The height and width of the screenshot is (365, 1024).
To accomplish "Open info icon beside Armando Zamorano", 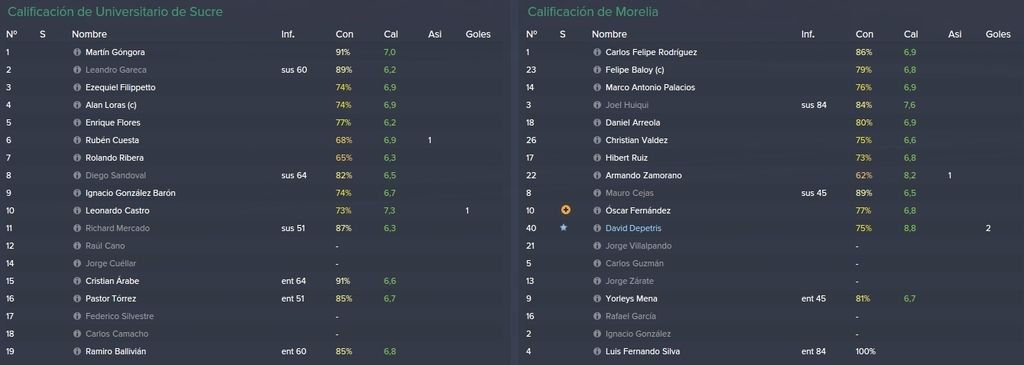I will (597, 176).
